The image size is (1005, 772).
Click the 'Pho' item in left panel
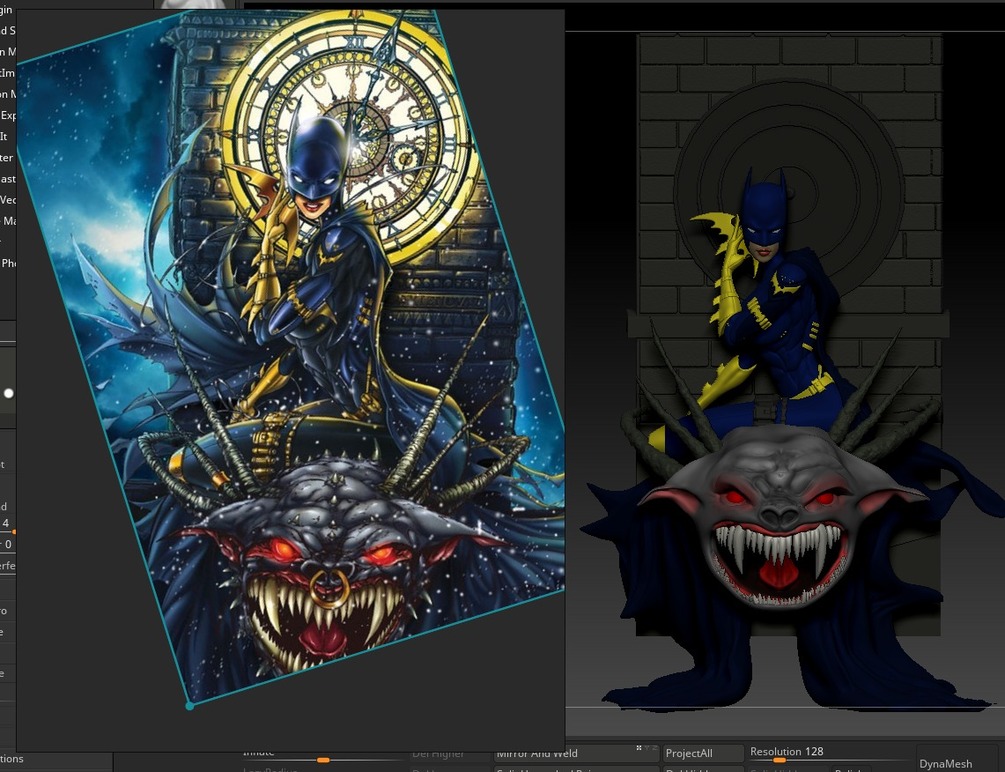point(8,263)
